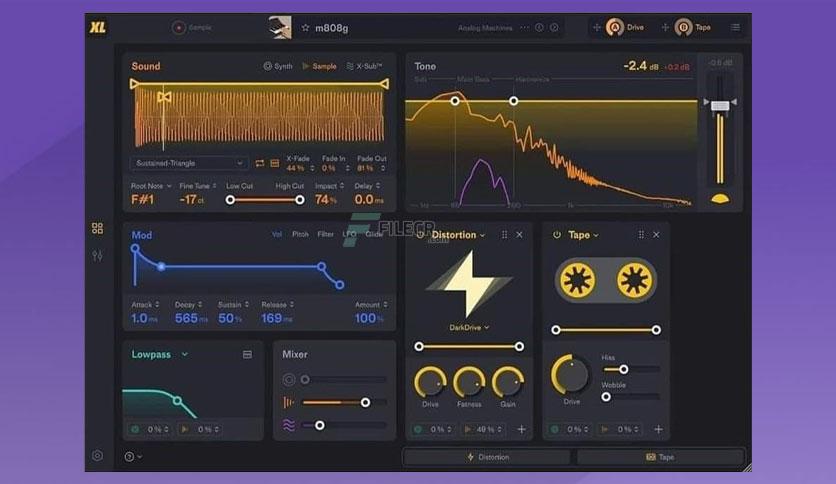Click the output volume fader handle
This screenshot has width=836, height=484.
(720, 106)
